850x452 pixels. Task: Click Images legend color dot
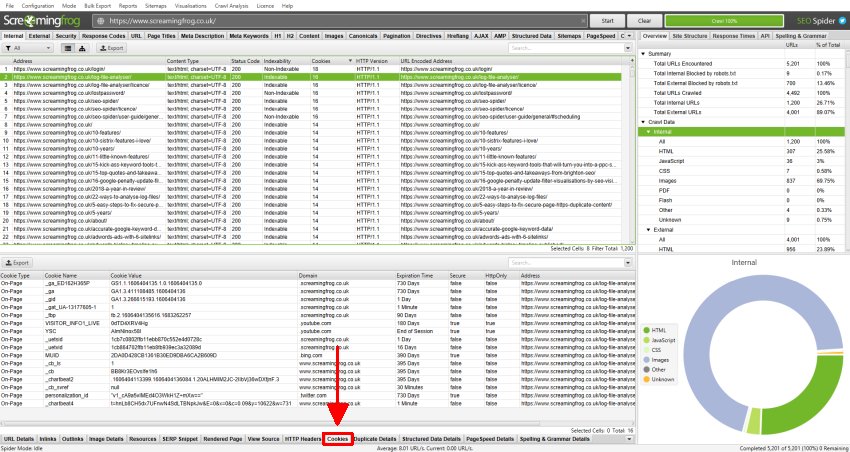pos(647,360)
